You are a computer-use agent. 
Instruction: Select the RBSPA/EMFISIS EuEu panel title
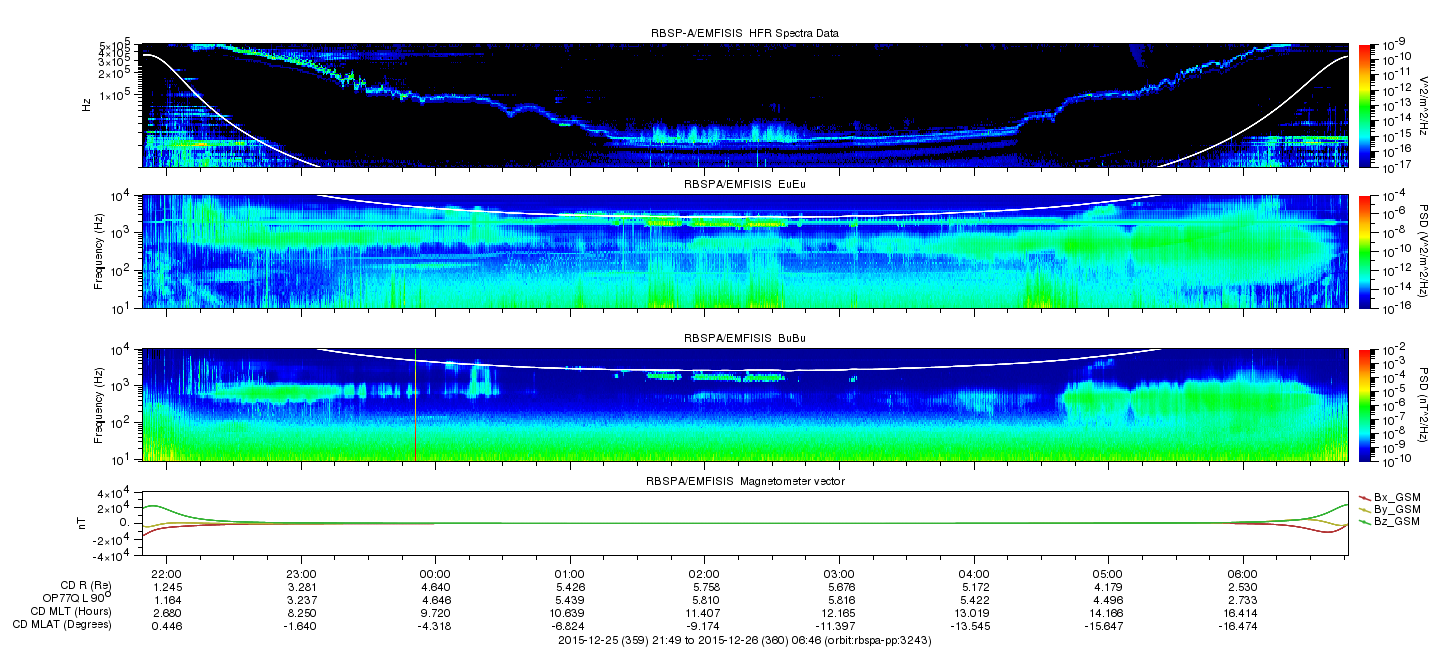[744, 185]
